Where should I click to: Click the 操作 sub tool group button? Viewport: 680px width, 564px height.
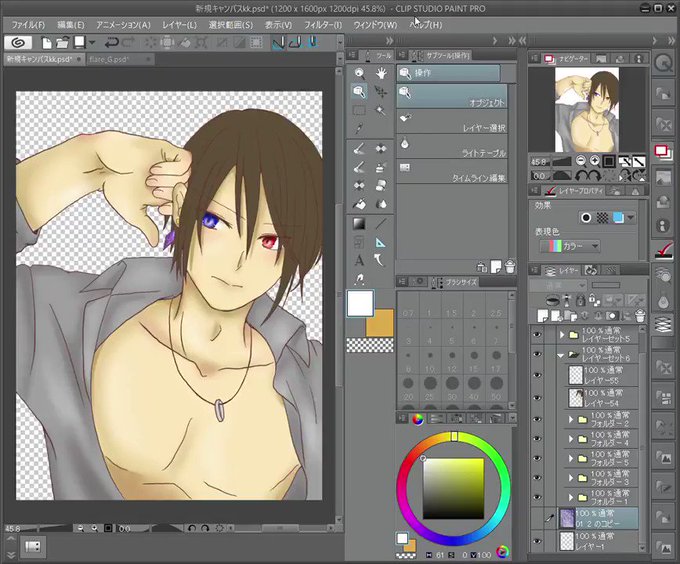pos(448,73)
